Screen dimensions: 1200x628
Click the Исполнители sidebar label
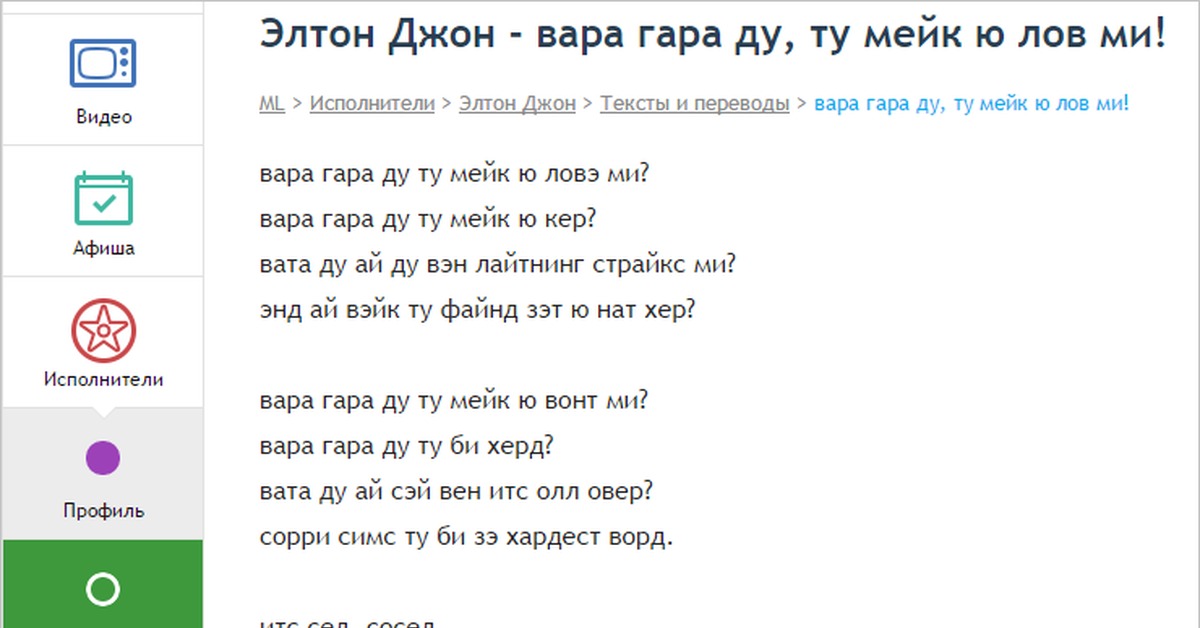pyautogui.click(x=103, y=380)
